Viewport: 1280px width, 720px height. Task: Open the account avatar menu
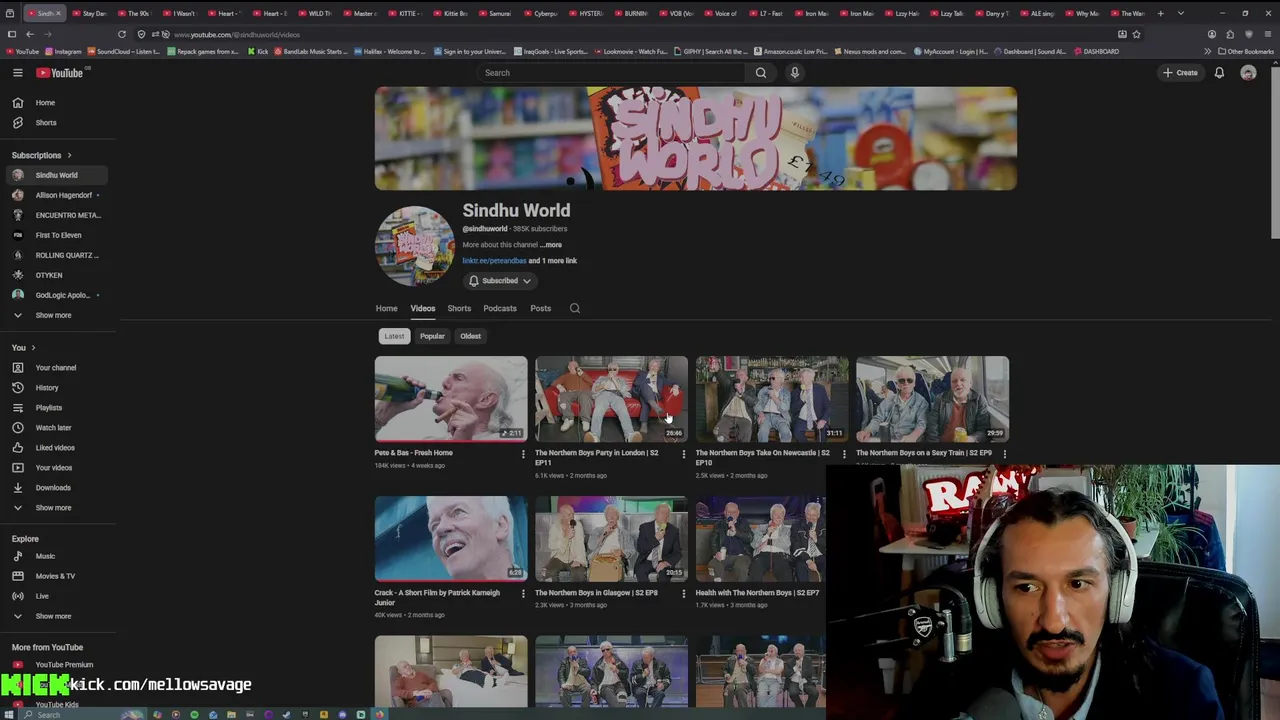[1248, 73]
